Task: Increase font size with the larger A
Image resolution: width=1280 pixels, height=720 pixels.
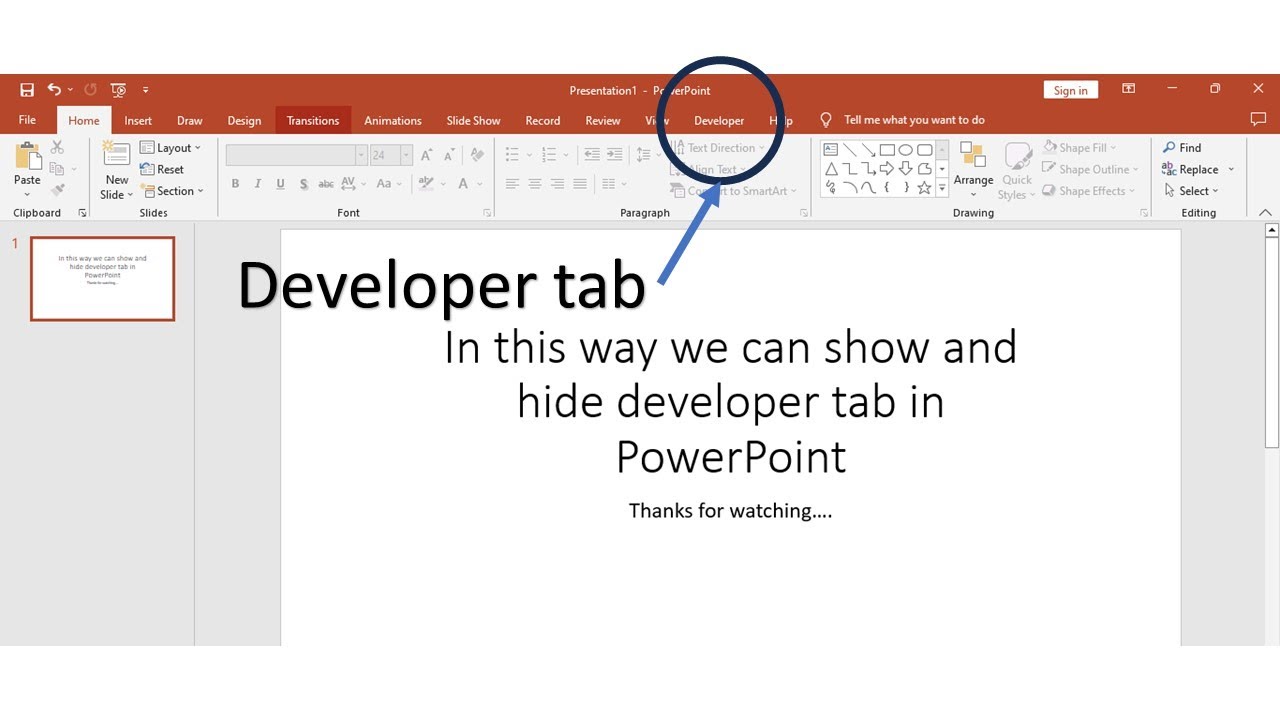Action: click(x=427, y=155)
